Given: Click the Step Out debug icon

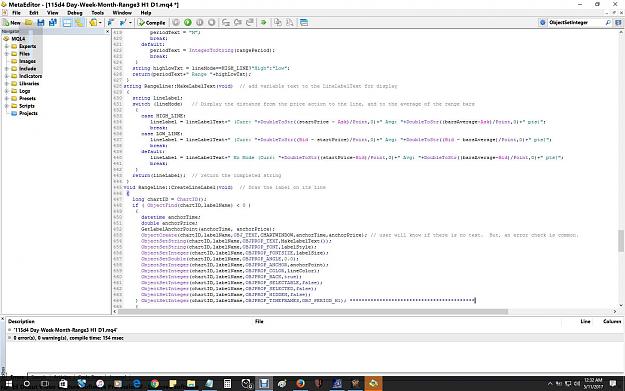Looking at the screenshot, I should [x=250, y=23].
